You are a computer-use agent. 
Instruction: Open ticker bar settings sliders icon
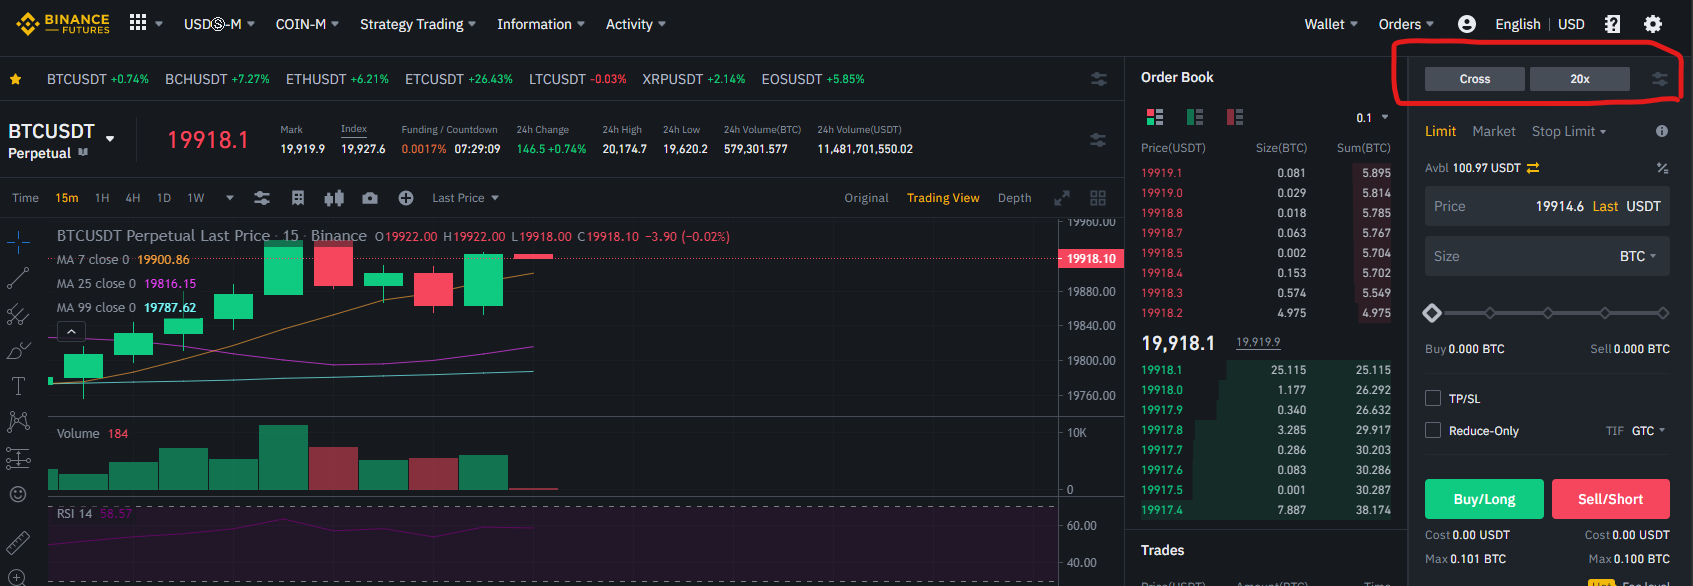1099,79
